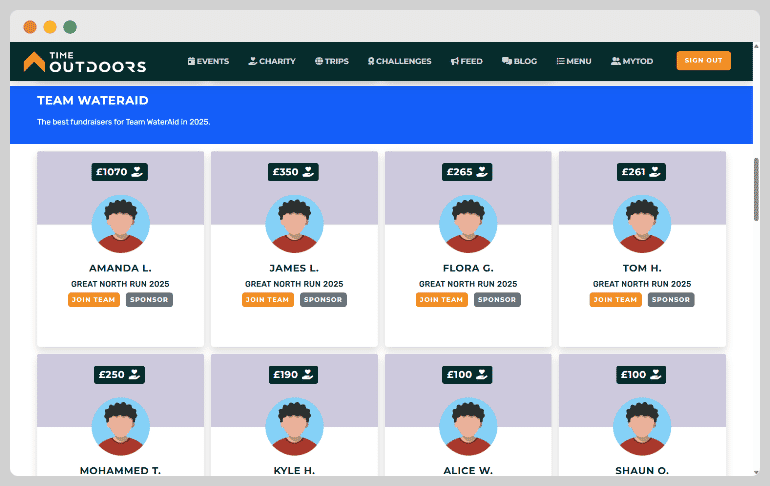The image size is (770, 486).
Task: Click the yellow window minimize dot
Action: 50,27
